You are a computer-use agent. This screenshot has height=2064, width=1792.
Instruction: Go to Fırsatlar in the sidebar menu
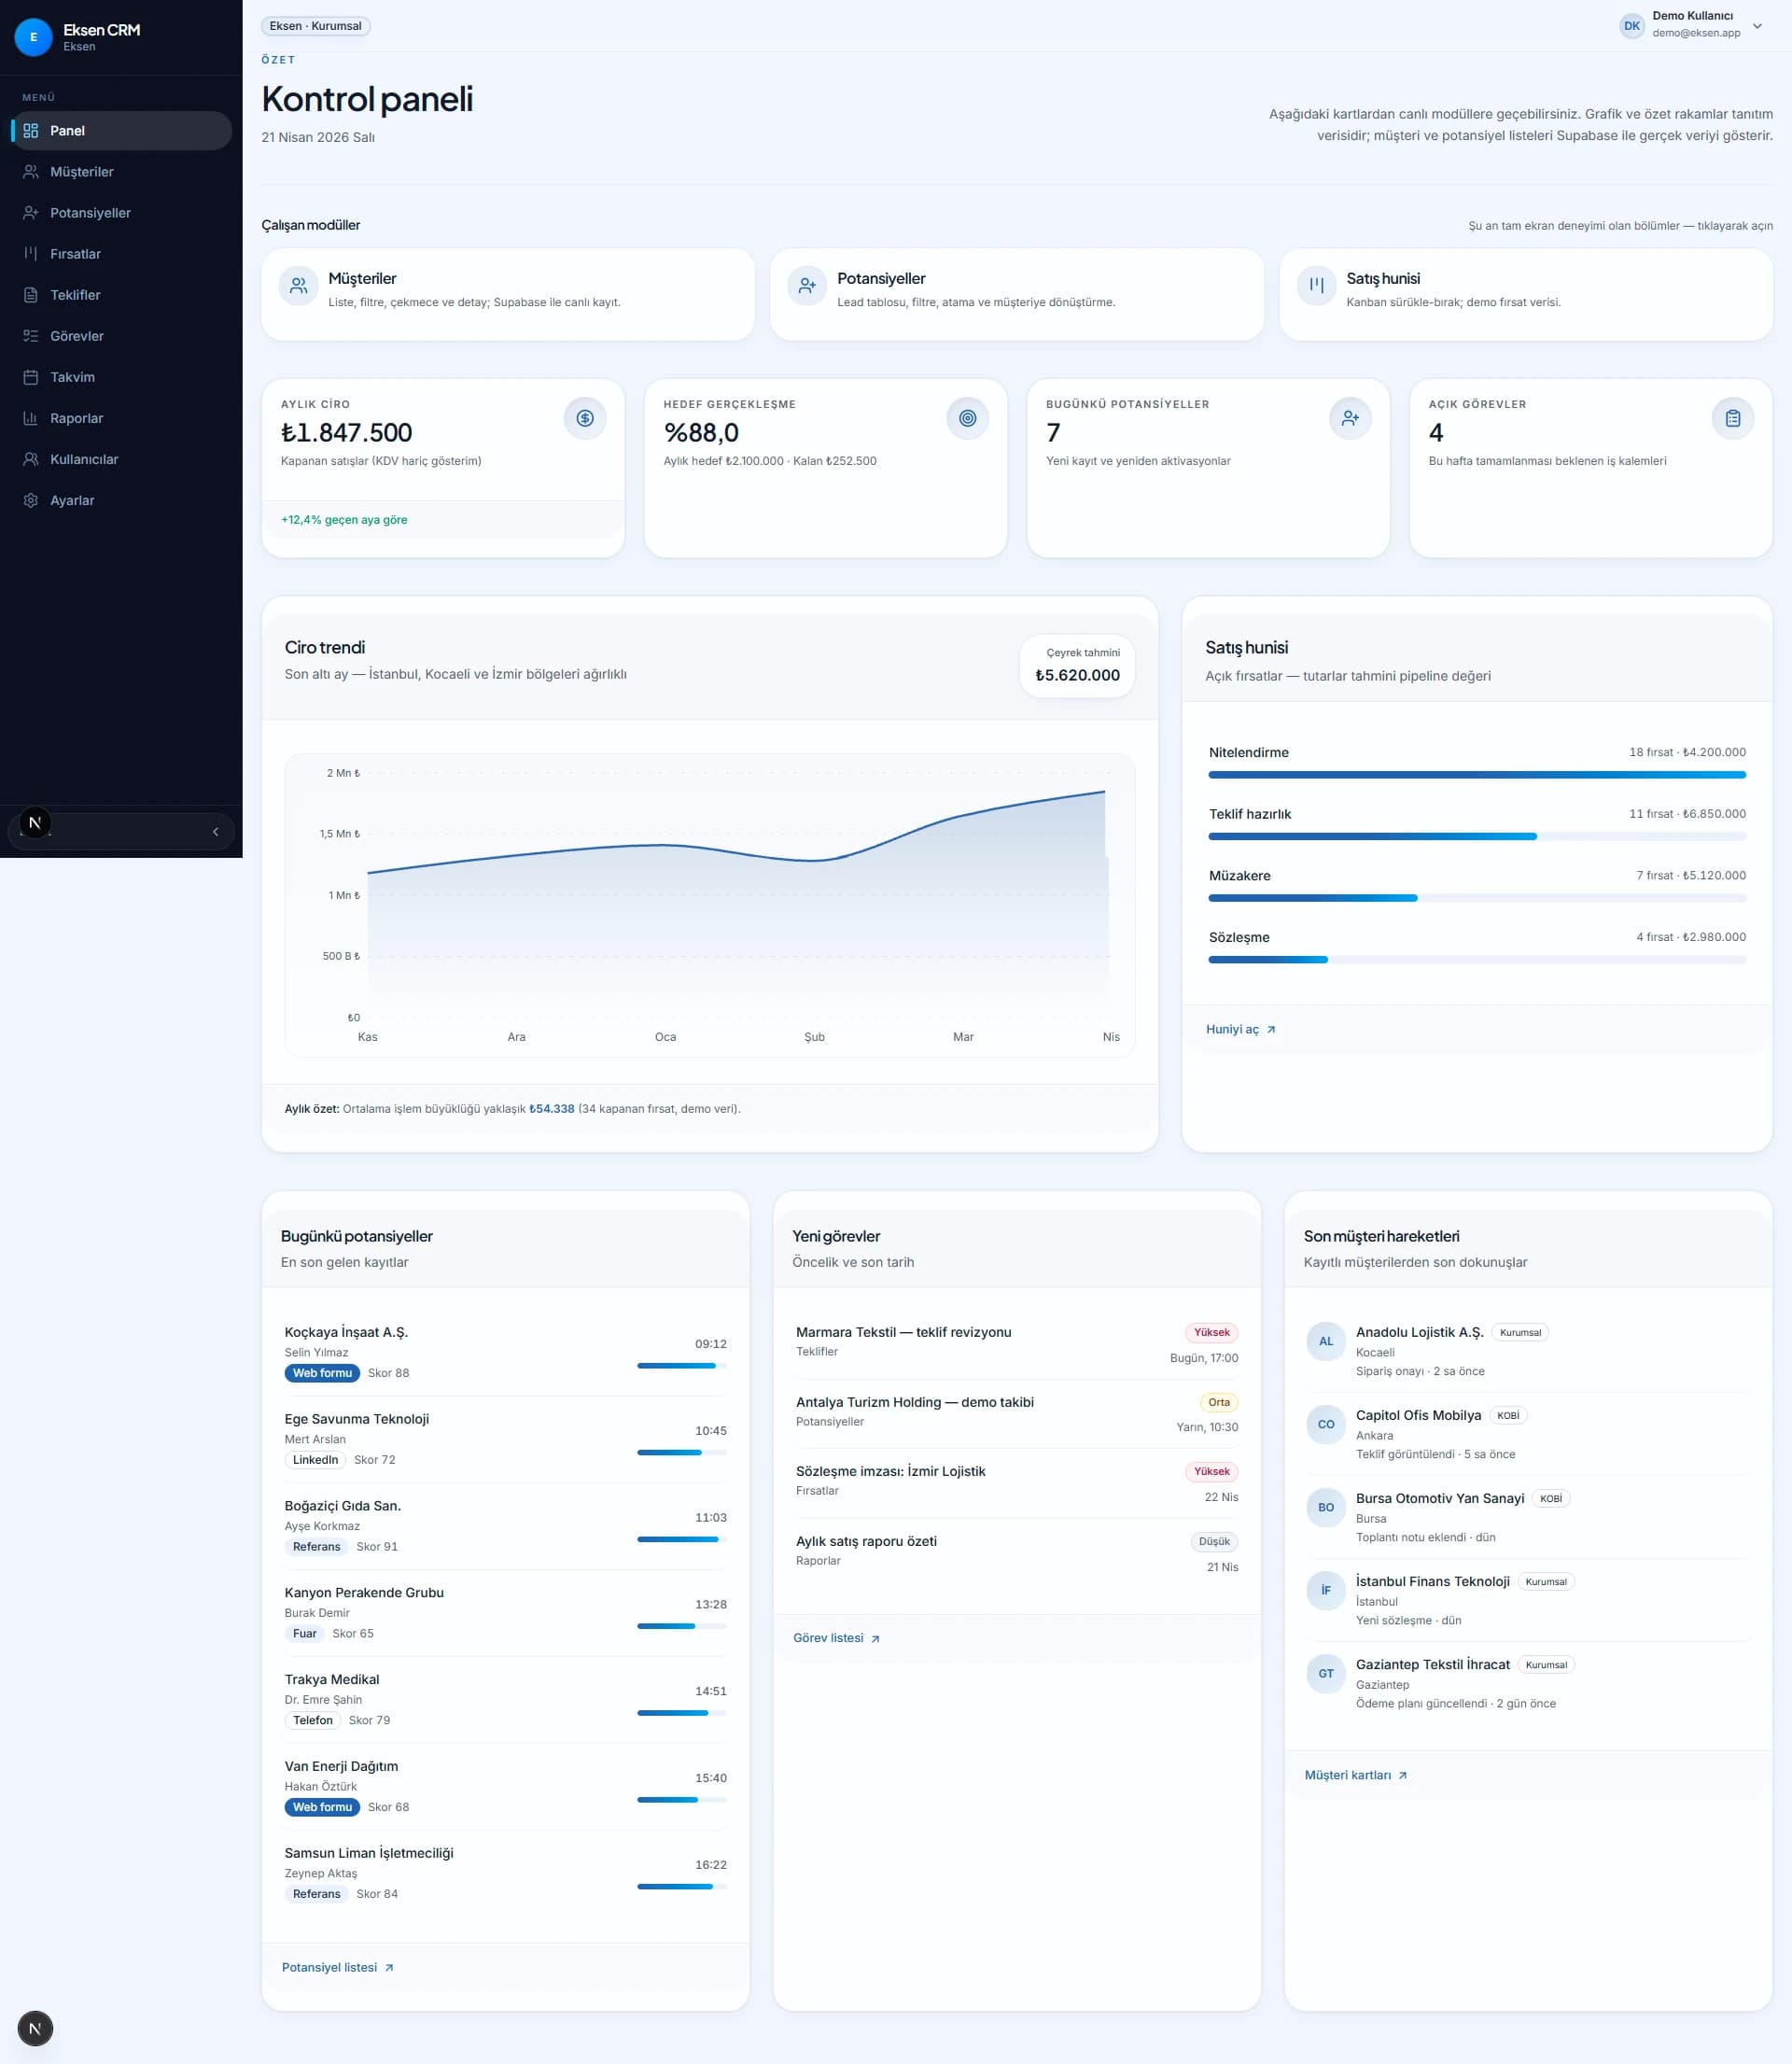pyautogui.click(x=76, y=254)
